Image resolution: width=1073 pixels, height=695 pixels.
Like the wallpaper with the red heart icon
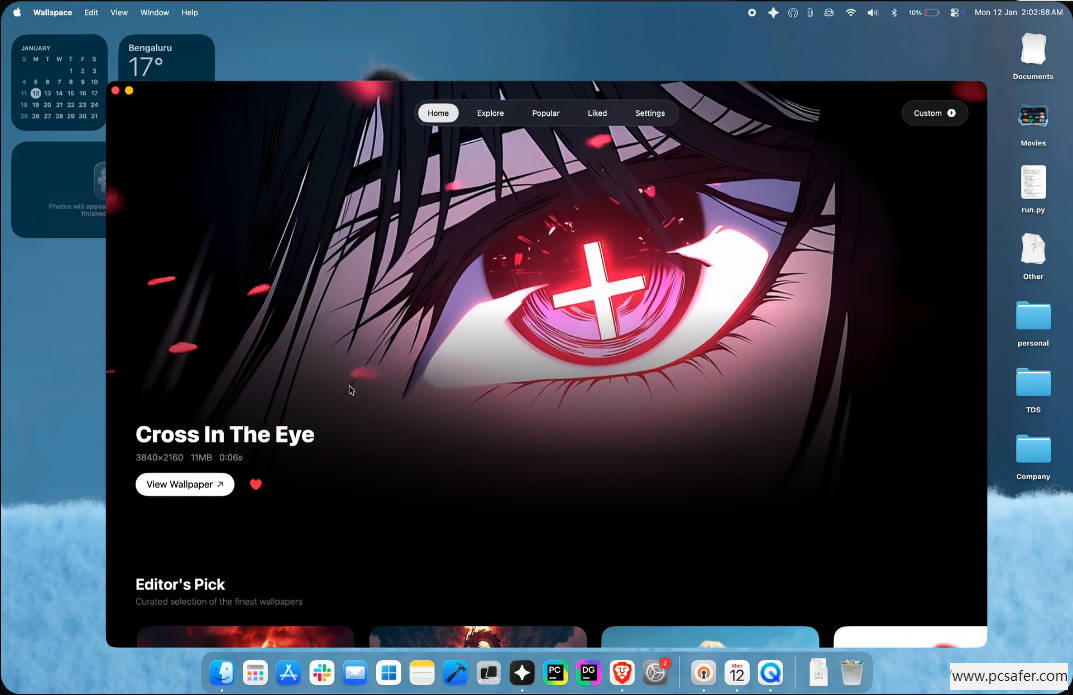pyautogui.click(x=255, y=484)
